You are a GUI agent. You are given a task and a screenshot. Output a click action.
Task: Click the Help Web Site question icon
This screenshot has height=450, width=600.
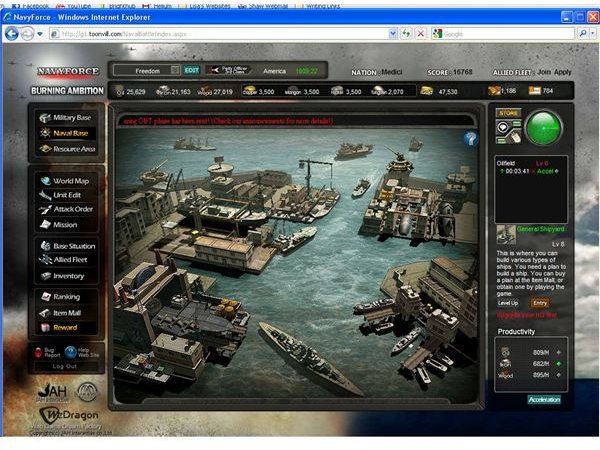[x=70, y=352]
